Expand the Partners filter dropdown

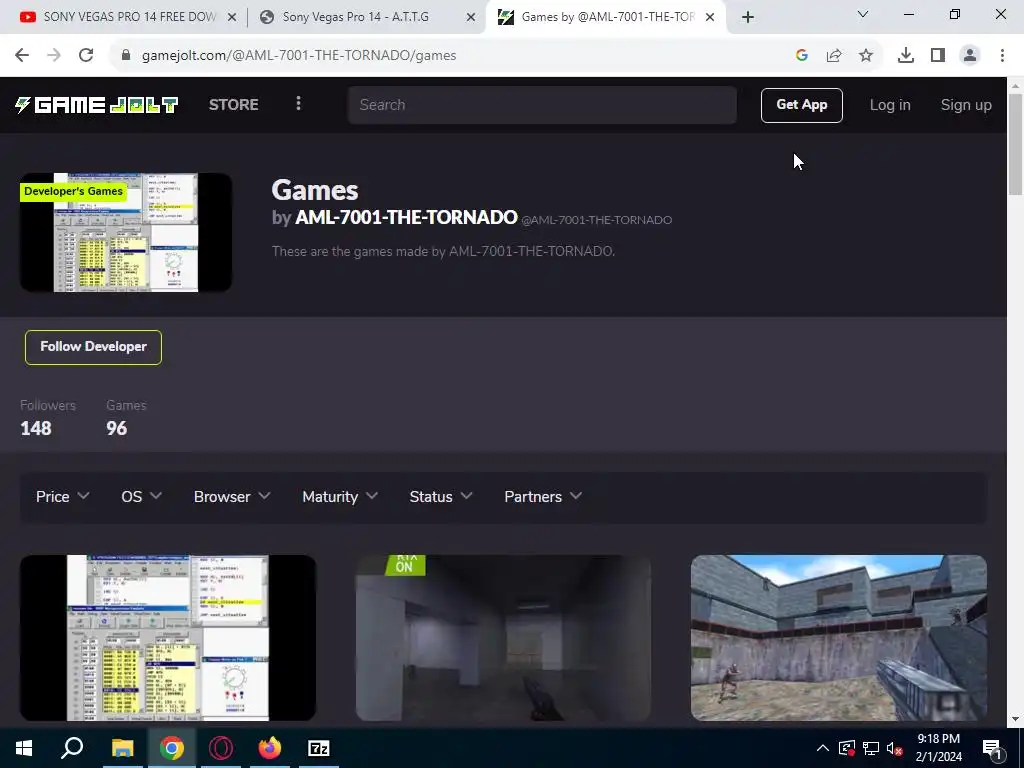point(543,497)
